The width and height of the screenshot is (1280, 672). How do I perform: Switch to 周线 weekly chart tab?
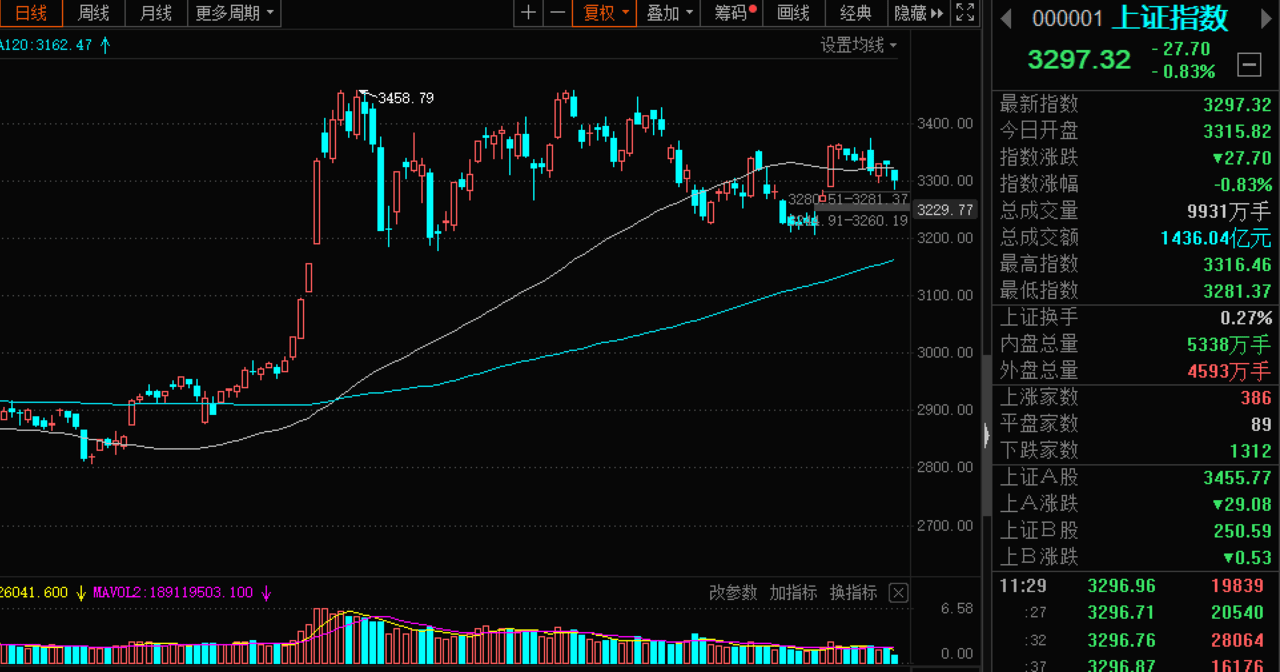click(93, 13)
